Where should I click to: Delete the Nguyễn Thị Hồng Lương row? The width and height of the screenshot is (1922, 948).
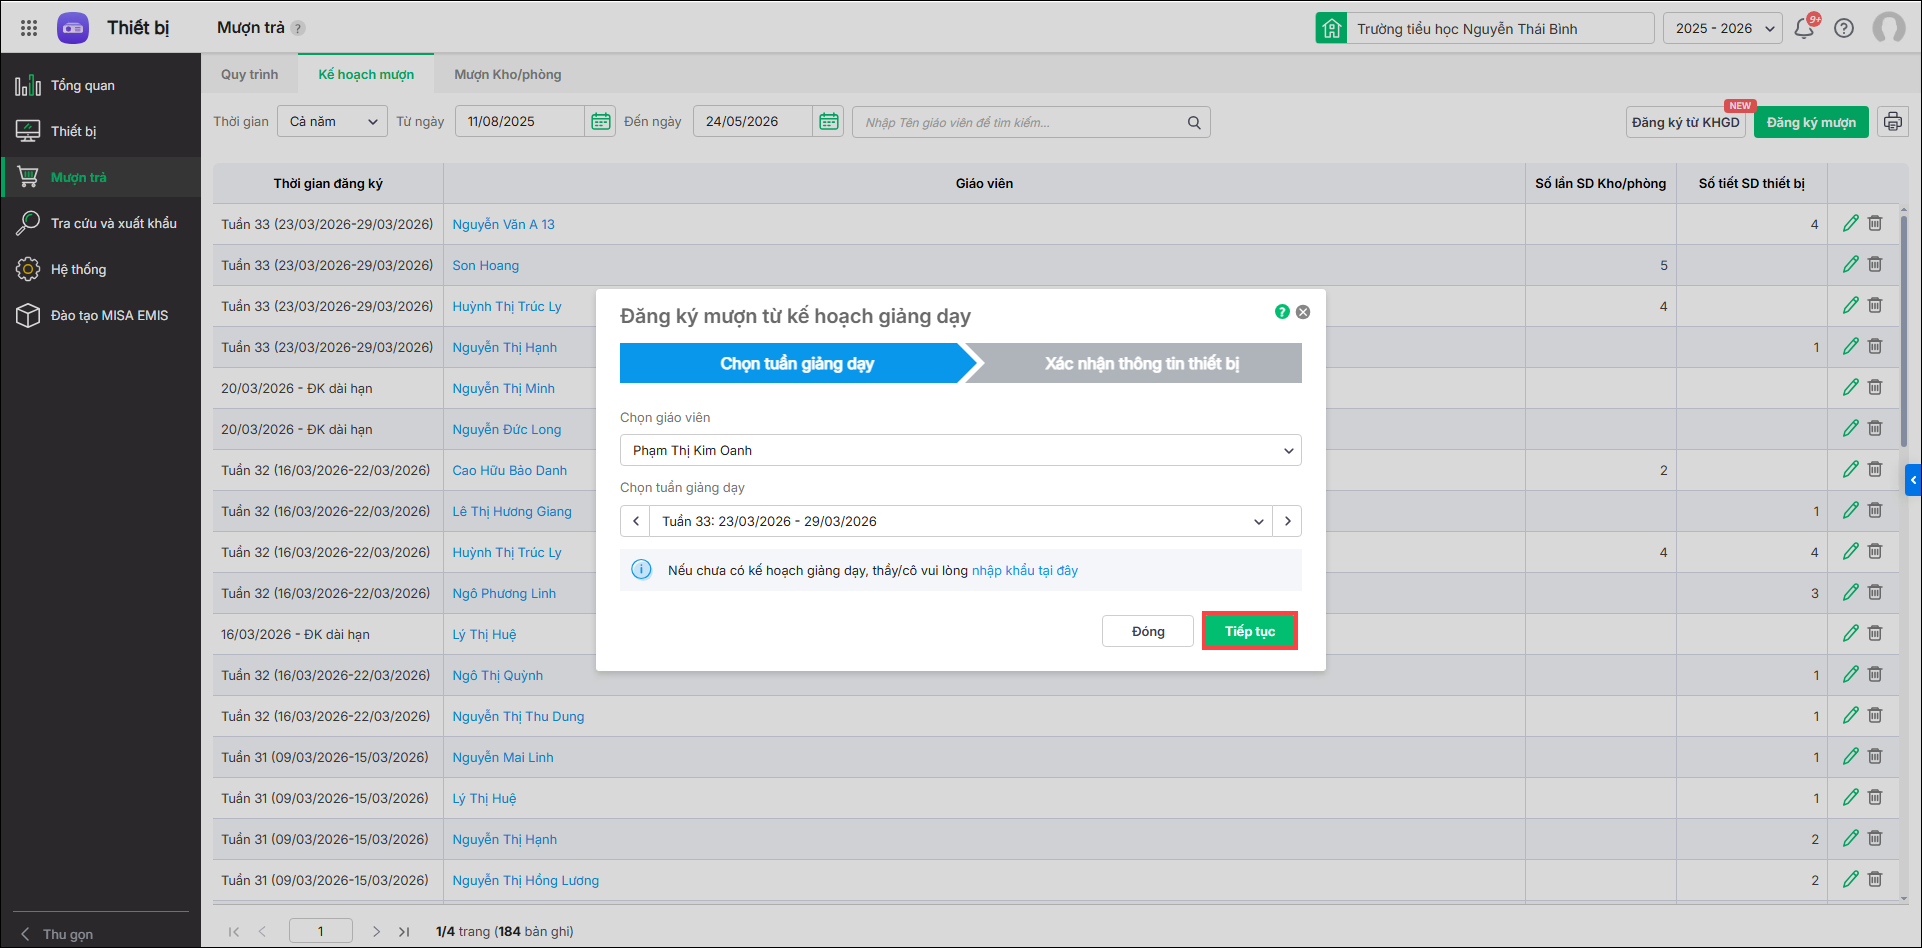point(1875,880)
